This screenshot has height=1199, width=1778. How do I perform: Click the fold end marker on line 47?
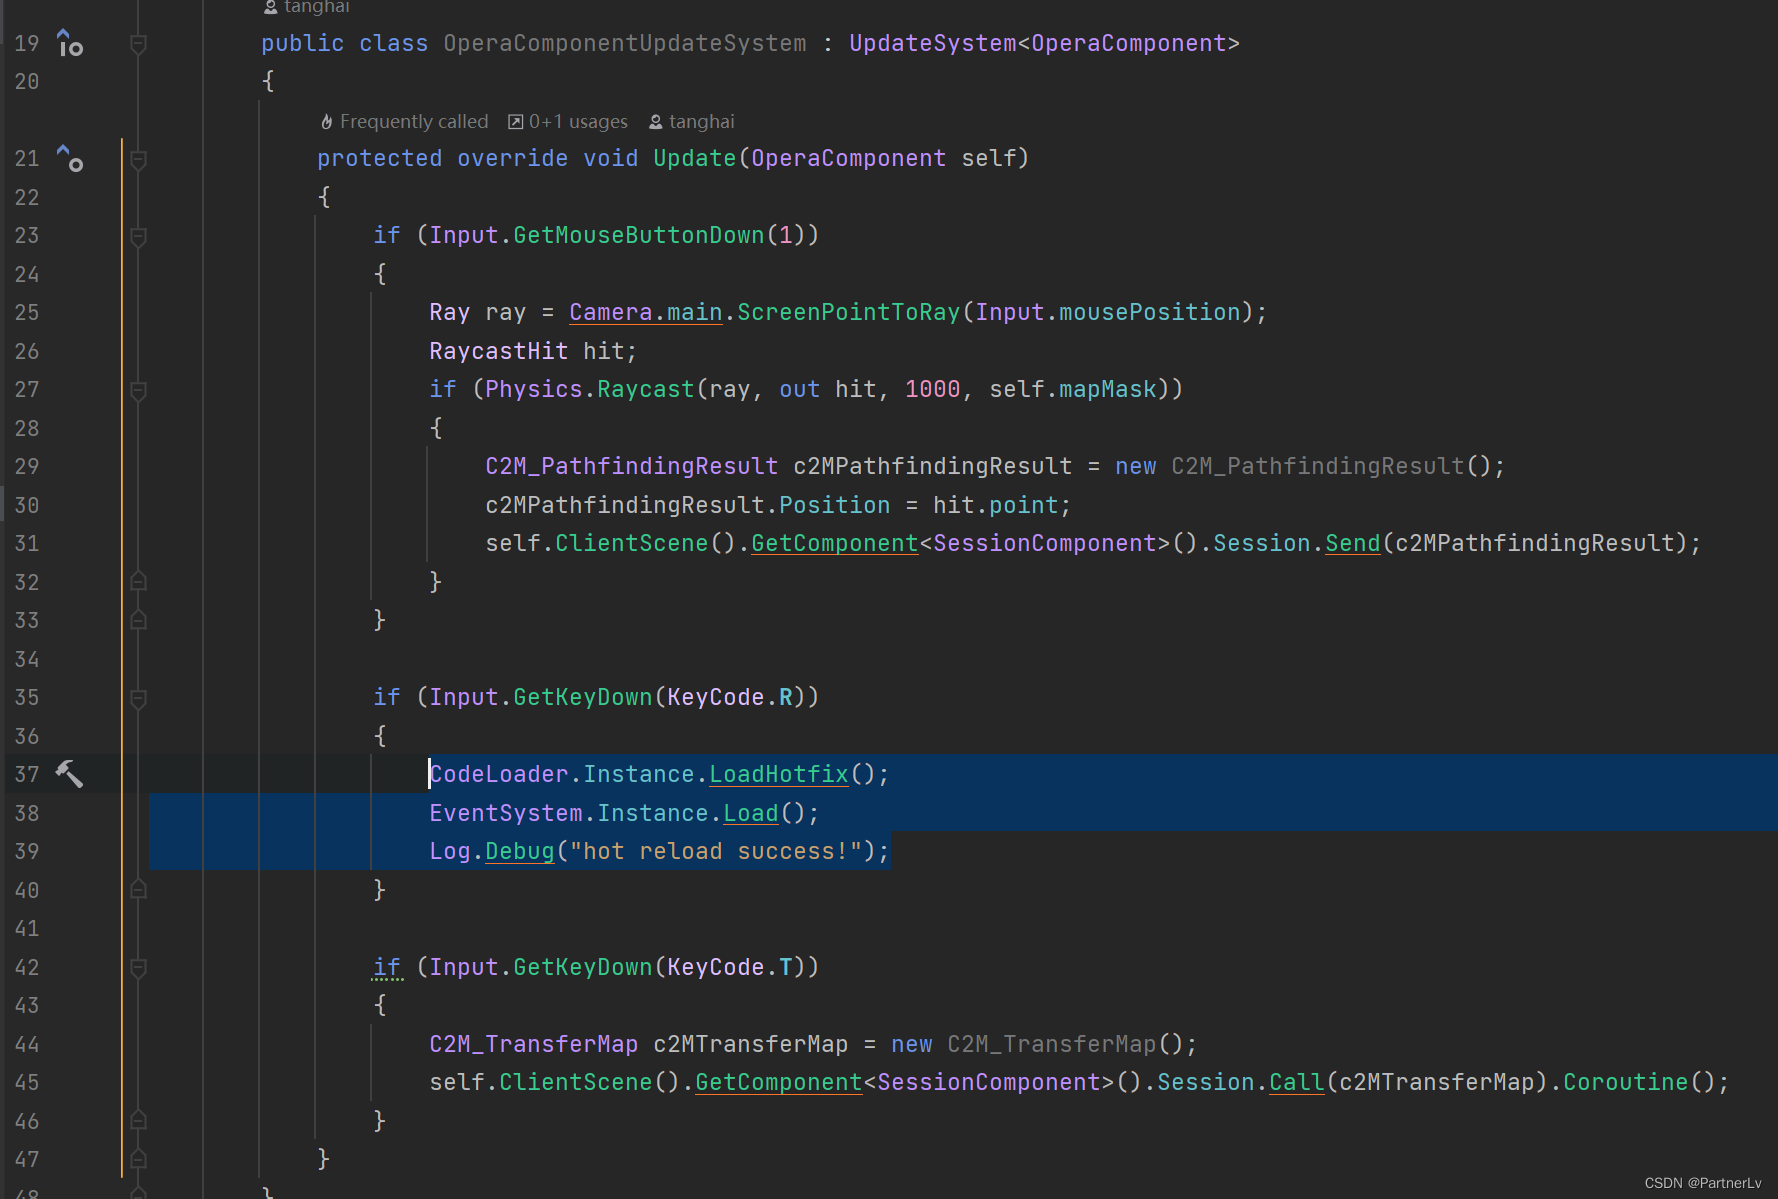coord(139,1159)
